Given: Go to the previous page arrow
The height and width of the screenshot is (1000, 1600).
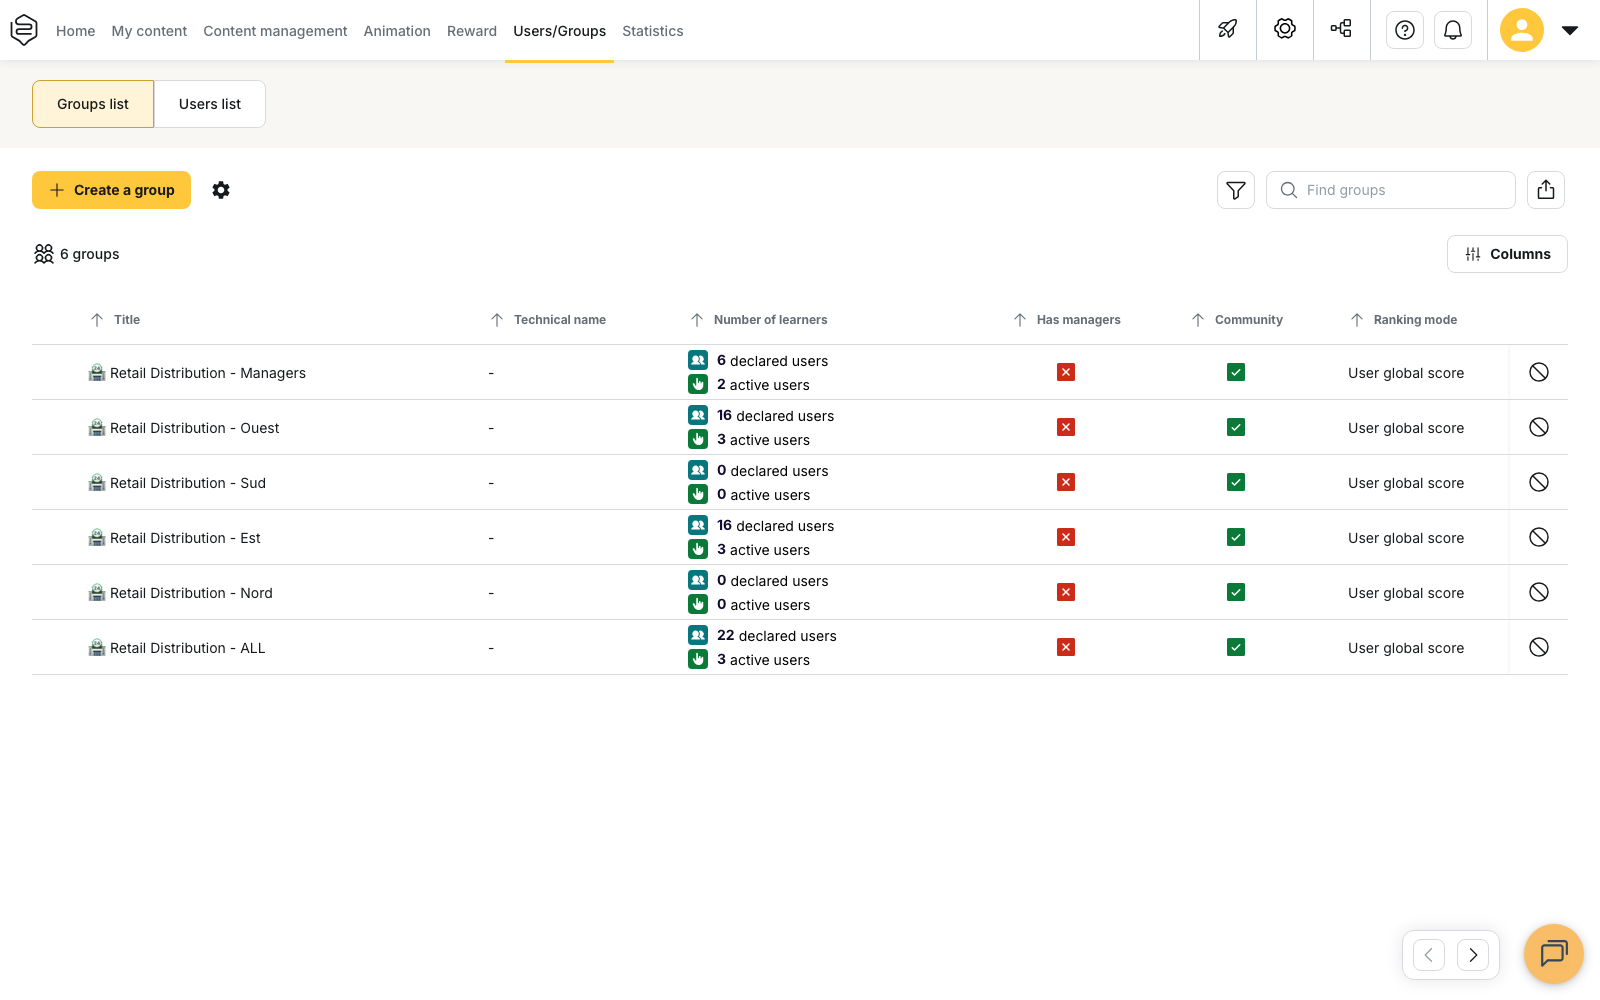Looking at the screenshot, I should coord(1429,955).
